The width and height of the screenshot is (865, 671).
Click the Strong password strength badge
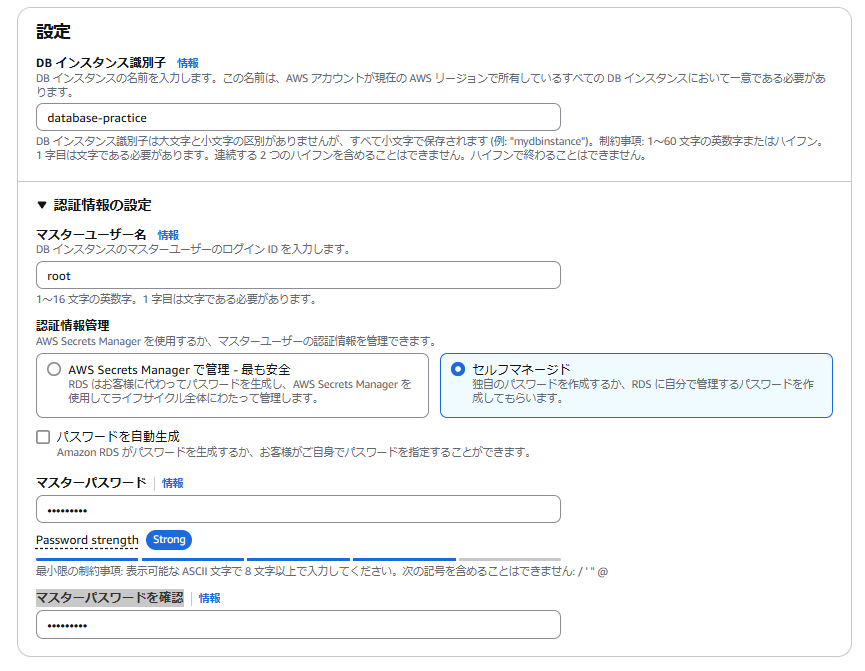169,540
